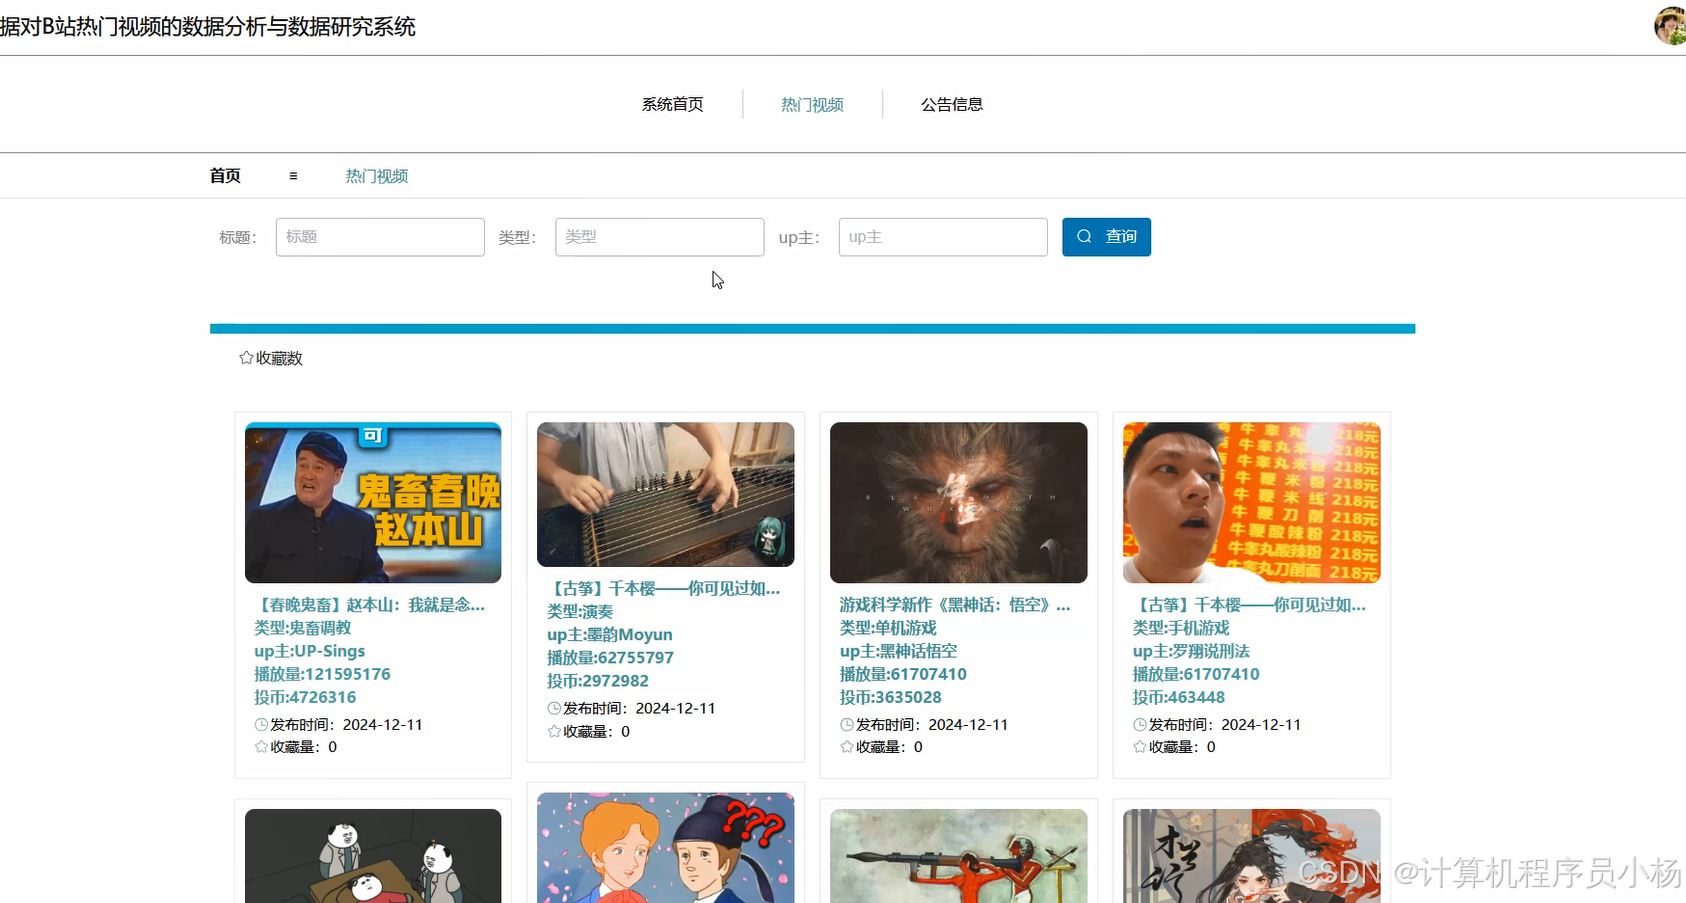Viewport: 1686px width, 903px height.
Task: Click 热门视频 breadcrumb link
Action: click(377, 176)
